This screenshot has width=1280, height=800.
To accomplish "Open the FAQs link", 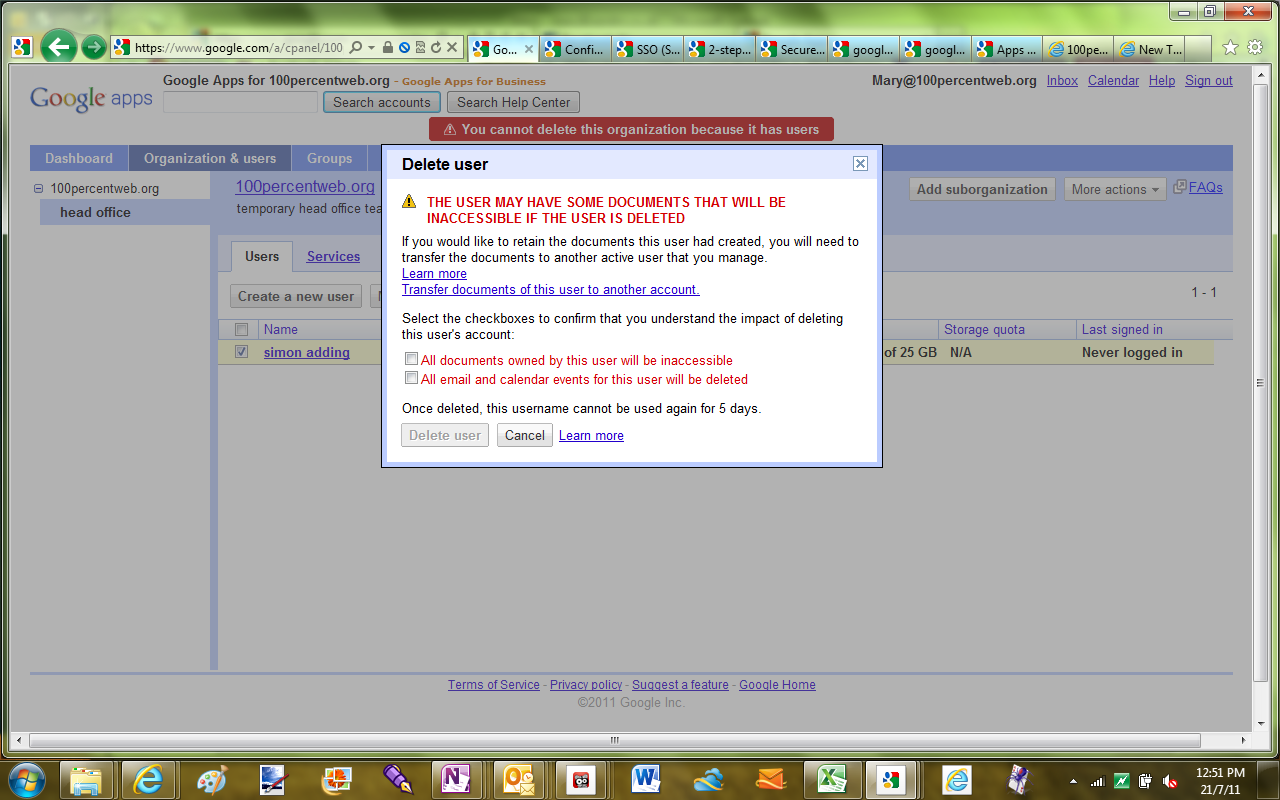I will [x=1206, y=187].
